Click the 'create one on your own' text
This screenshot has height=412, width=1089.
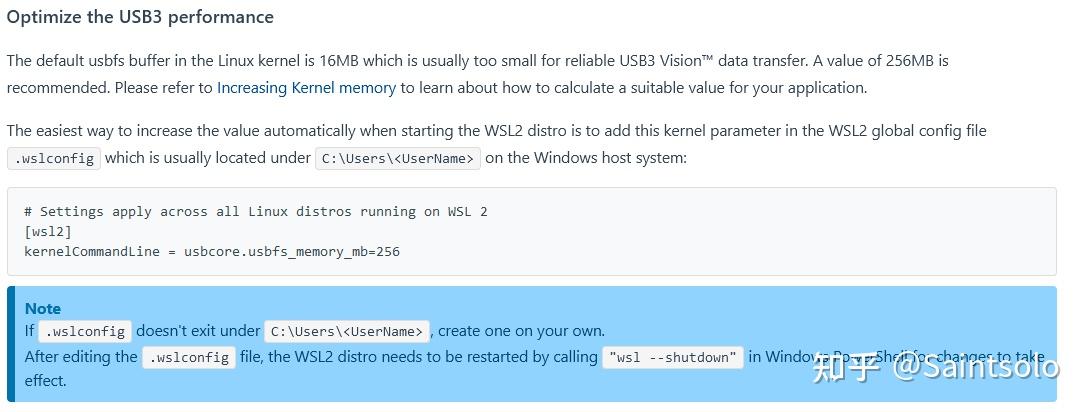pyautogui.click(x=522, y=331)
